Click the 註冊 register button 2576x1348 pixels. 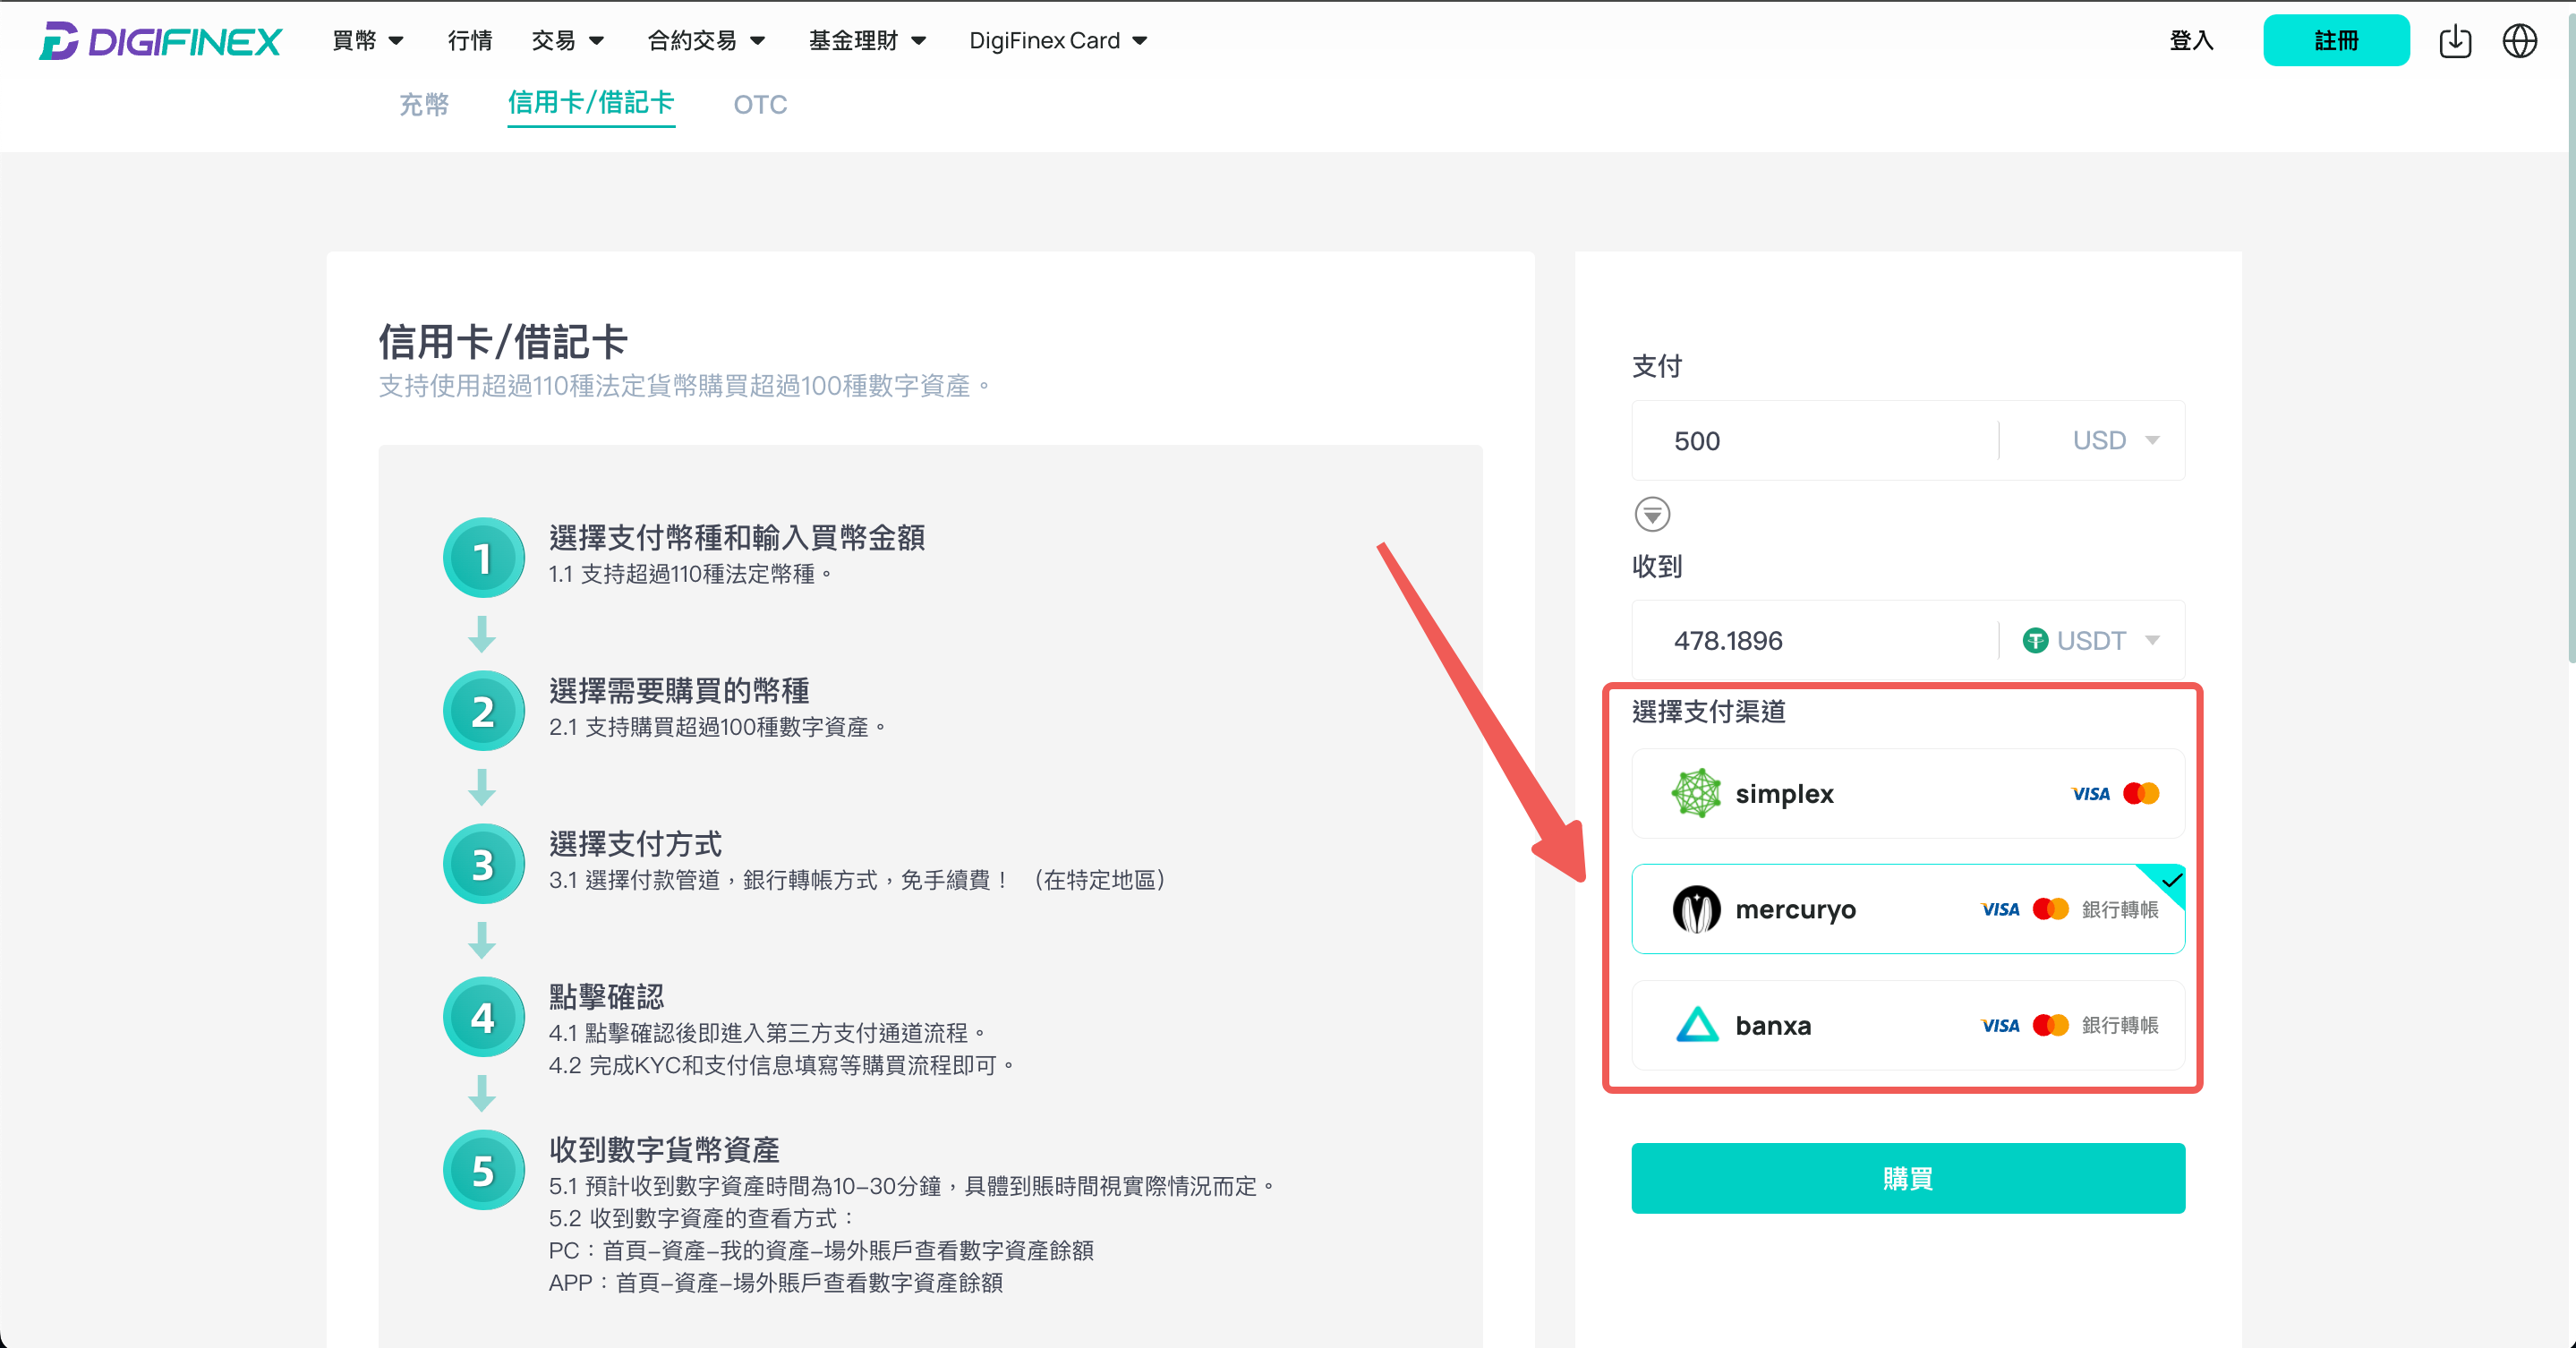[2336, 41]
